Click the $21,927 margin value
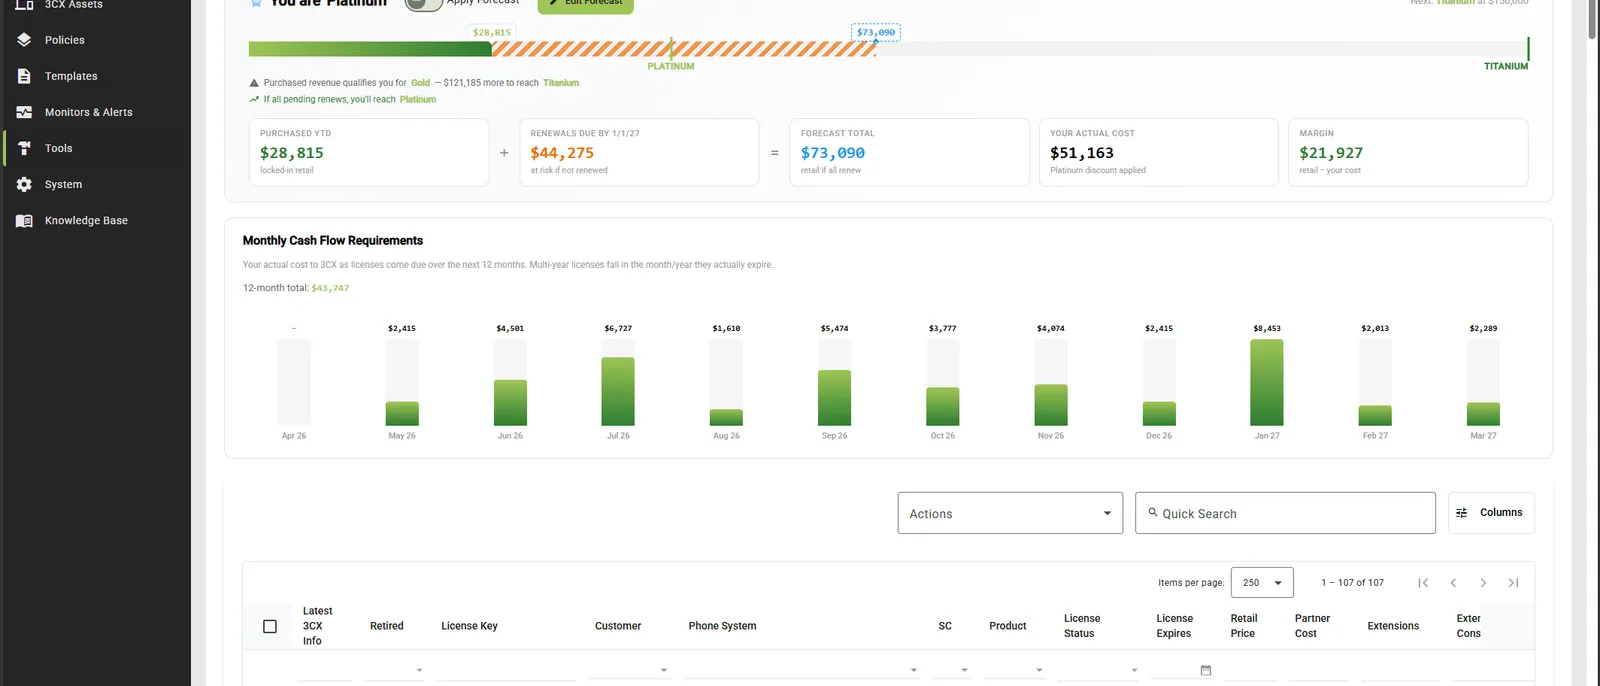 [x=1331, y=153]
